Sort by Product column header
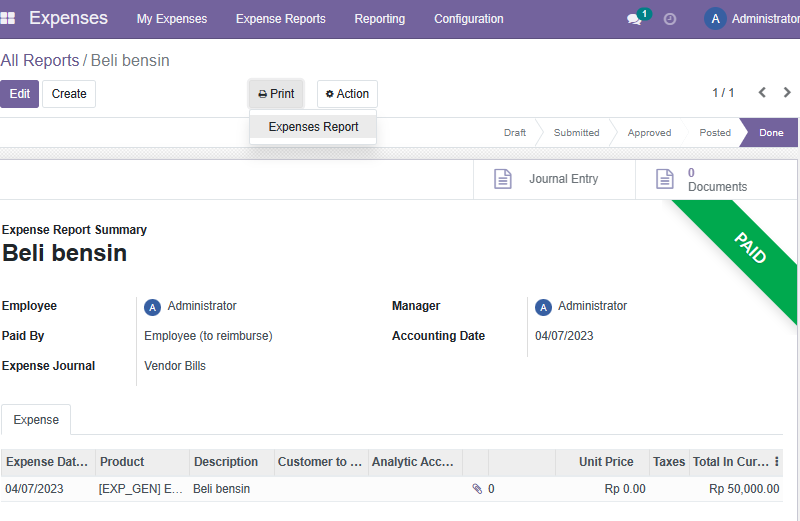Viewport: 800px width, 521px height. [142, 462]
